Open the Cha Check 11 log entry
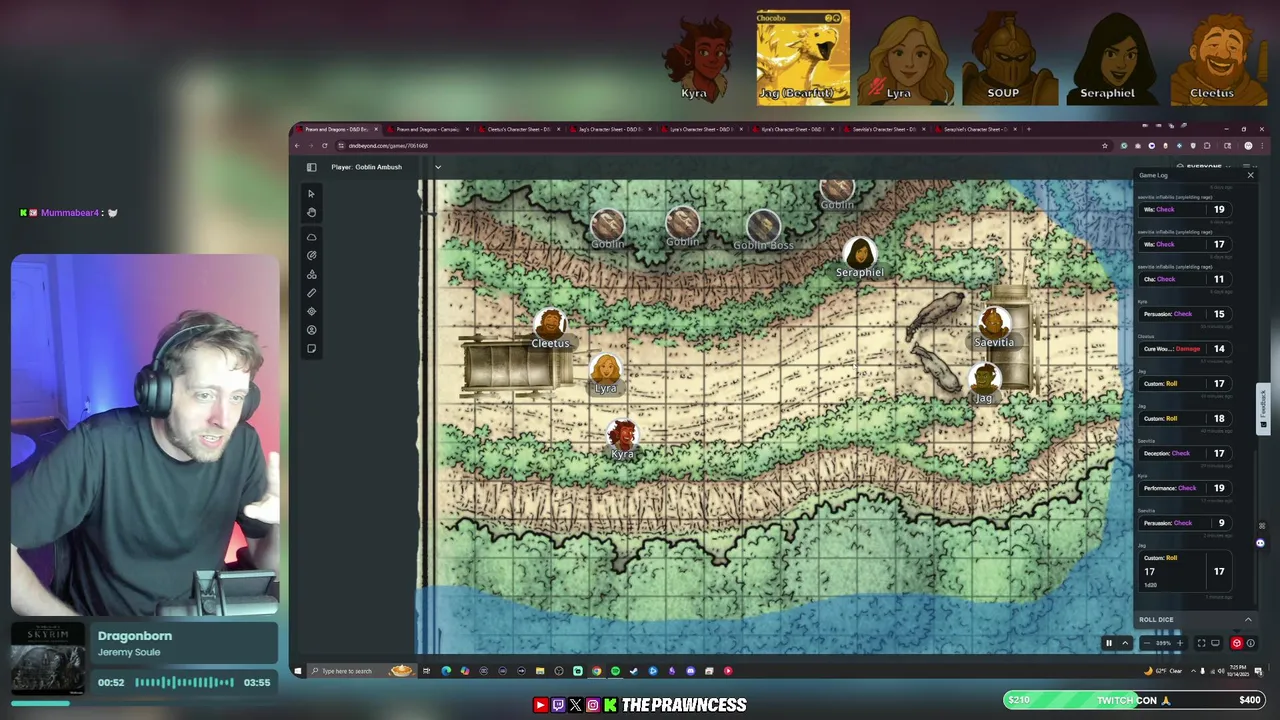 (1185, 279)
